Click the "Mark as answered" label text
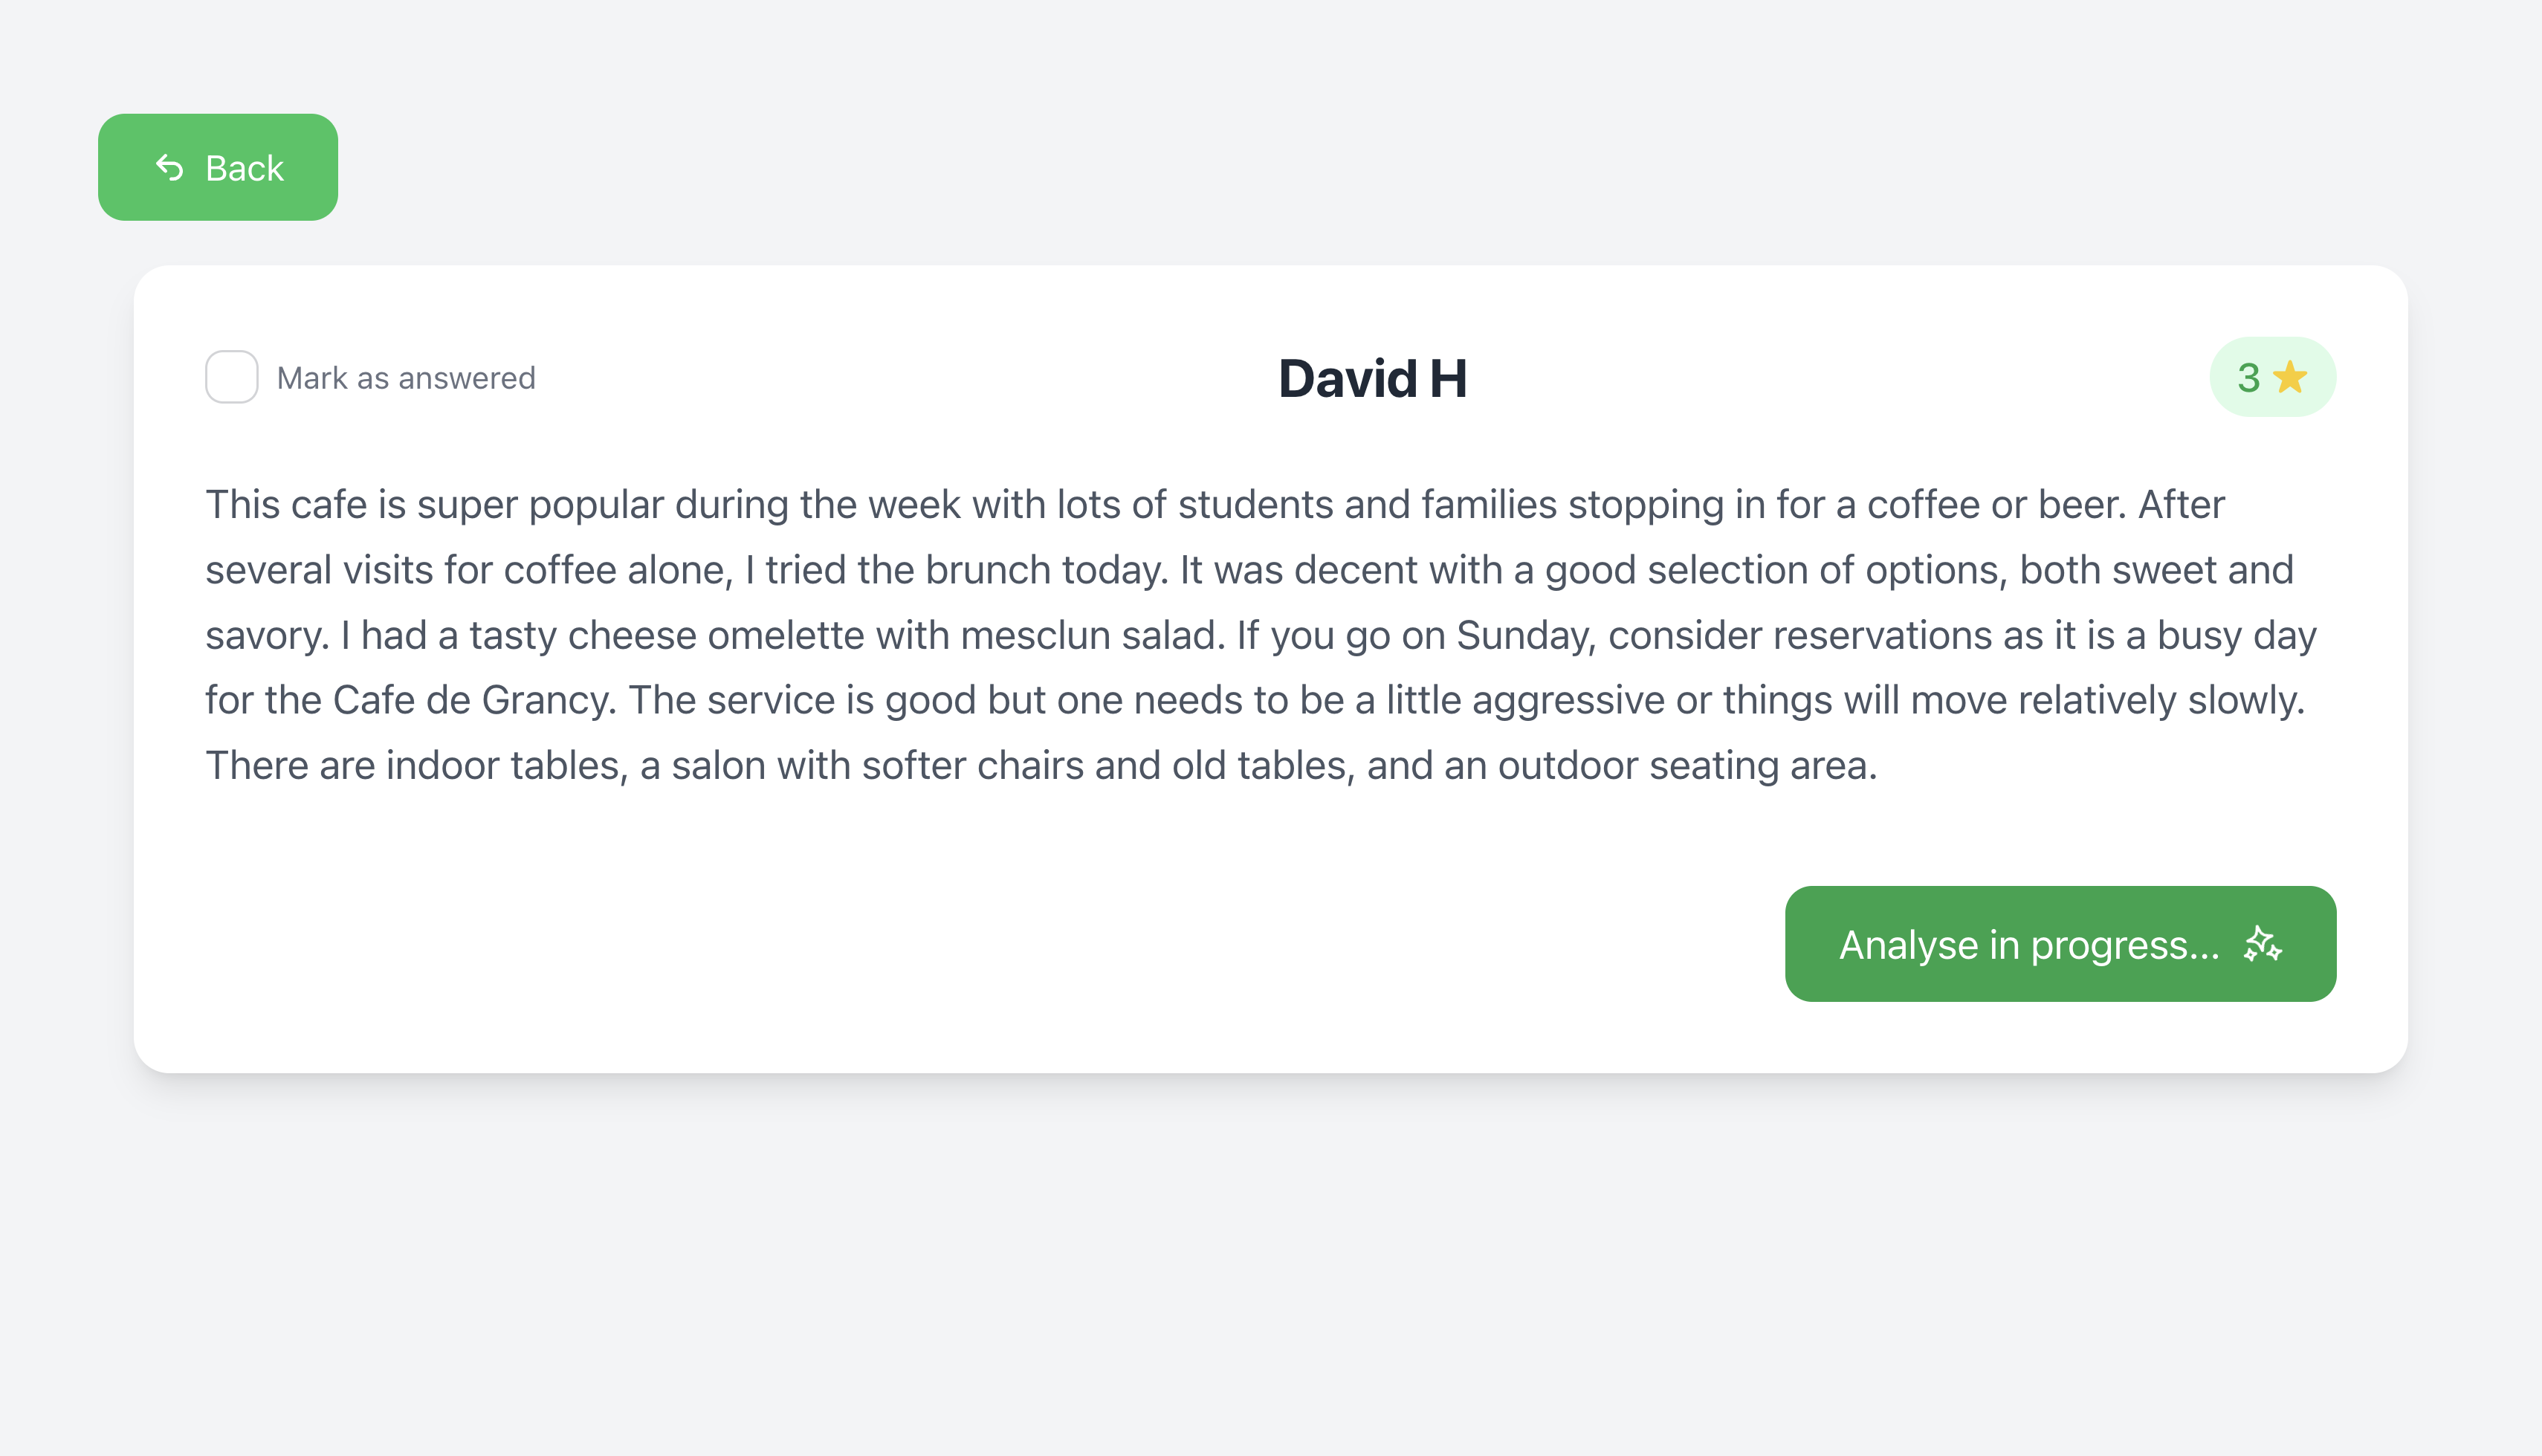Viewport: 2542px width, 1456px height. click(406, 378)
